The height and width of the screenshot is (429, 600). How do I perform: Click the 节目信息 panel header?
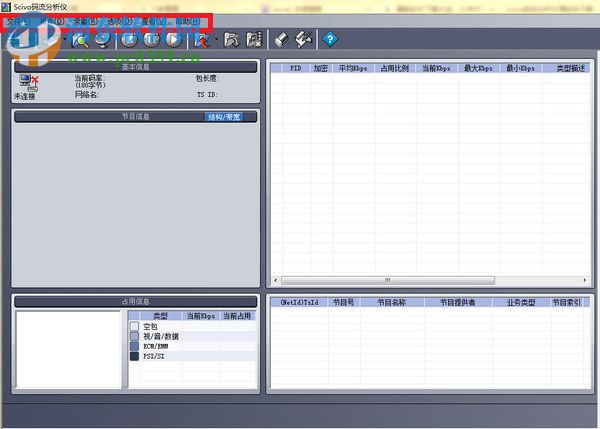(x=135, y=116)
